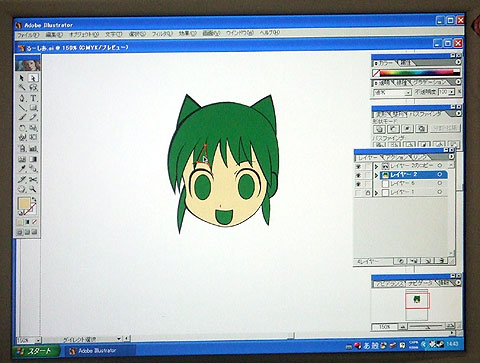This screenshot has height=363, width=480.
Task: Unlock レイヤー 1 via its lock icon
Action: click(x=367, y=193)
